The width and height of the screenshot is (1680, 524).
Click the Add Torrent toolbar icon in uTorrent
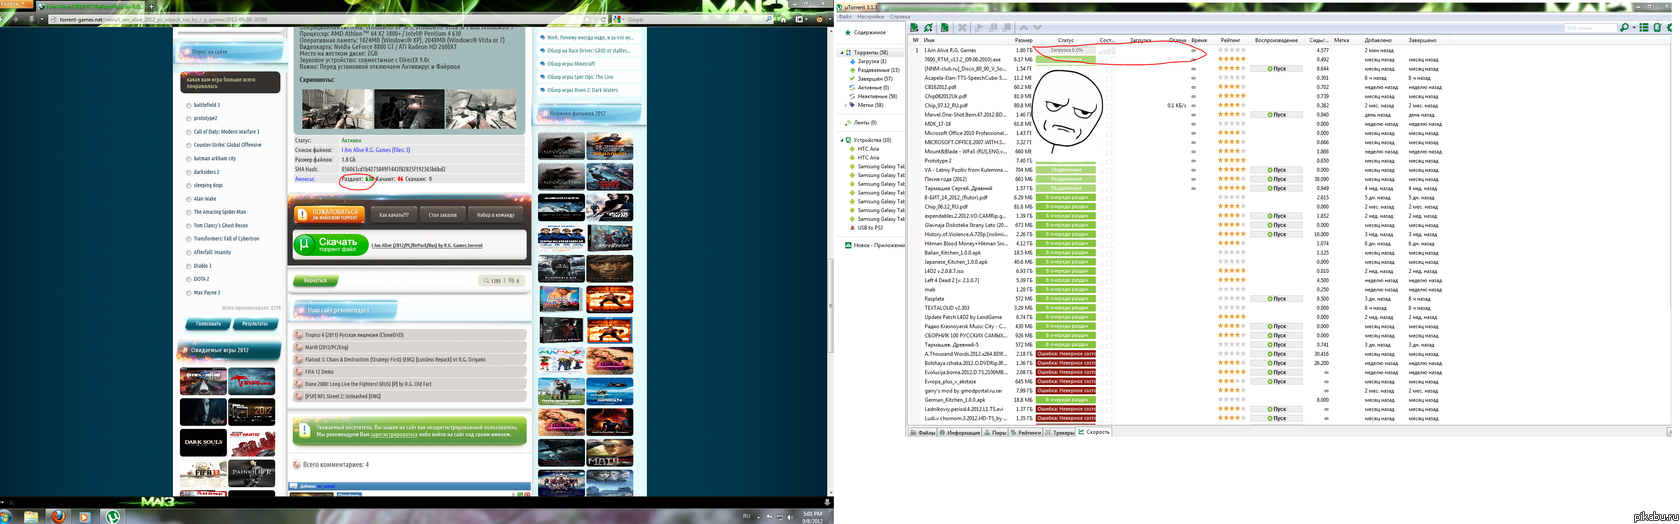(x=915, y=27)
